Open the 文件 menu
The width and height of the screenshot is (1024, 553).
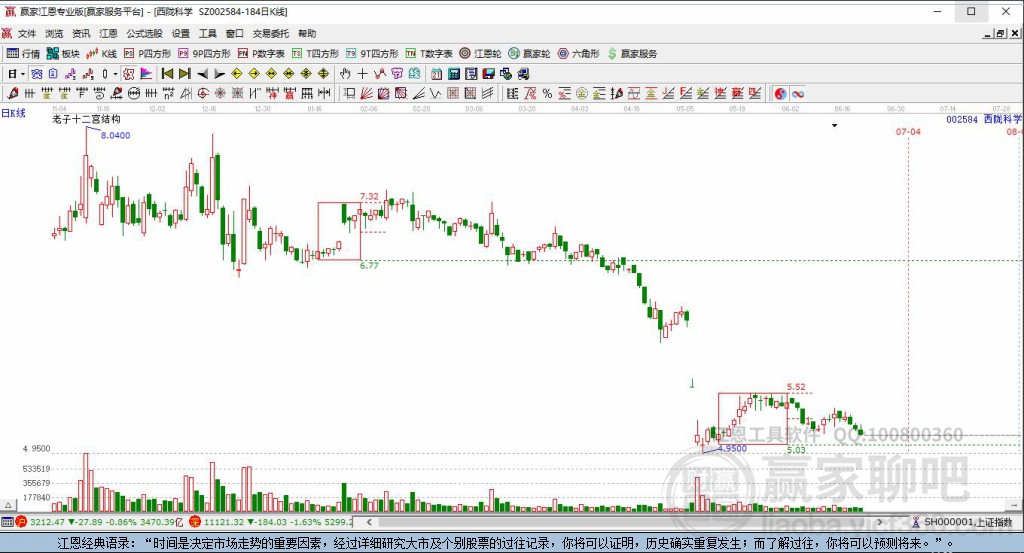coord(27,33)
